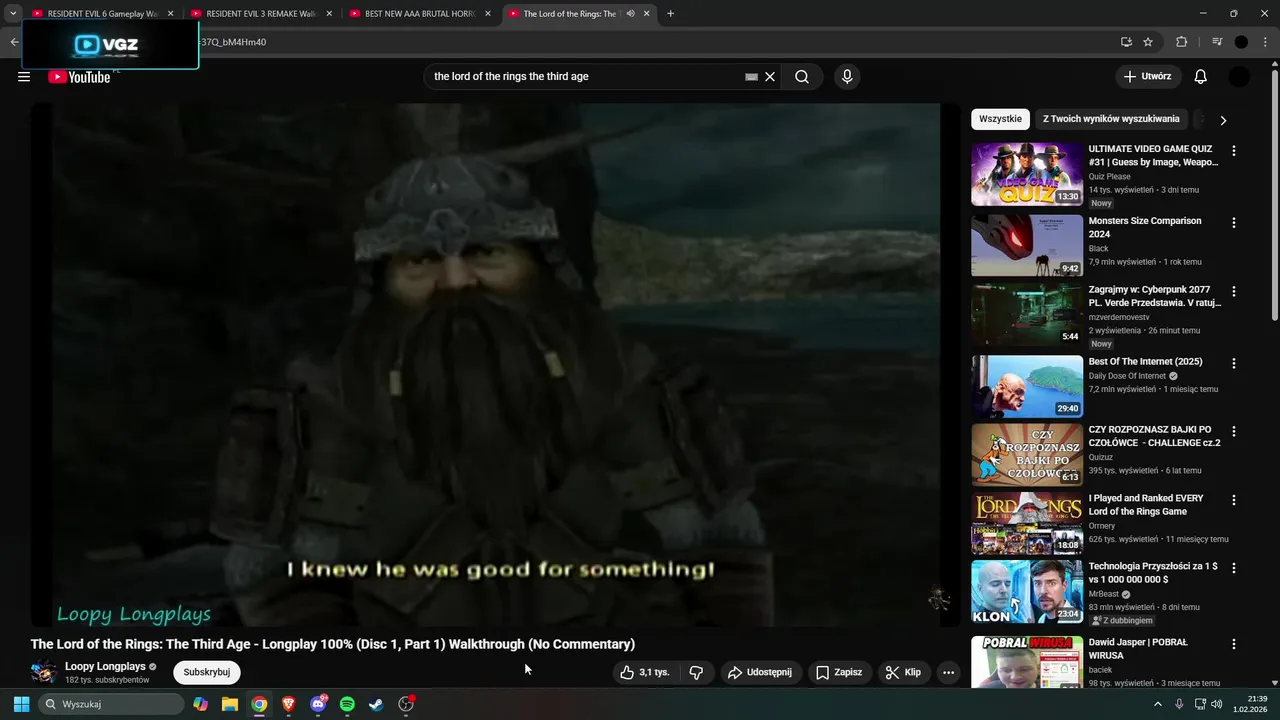Close the Lord of the Rings tab
This screenshot has width=1280, height=720.
coord(647,14)
